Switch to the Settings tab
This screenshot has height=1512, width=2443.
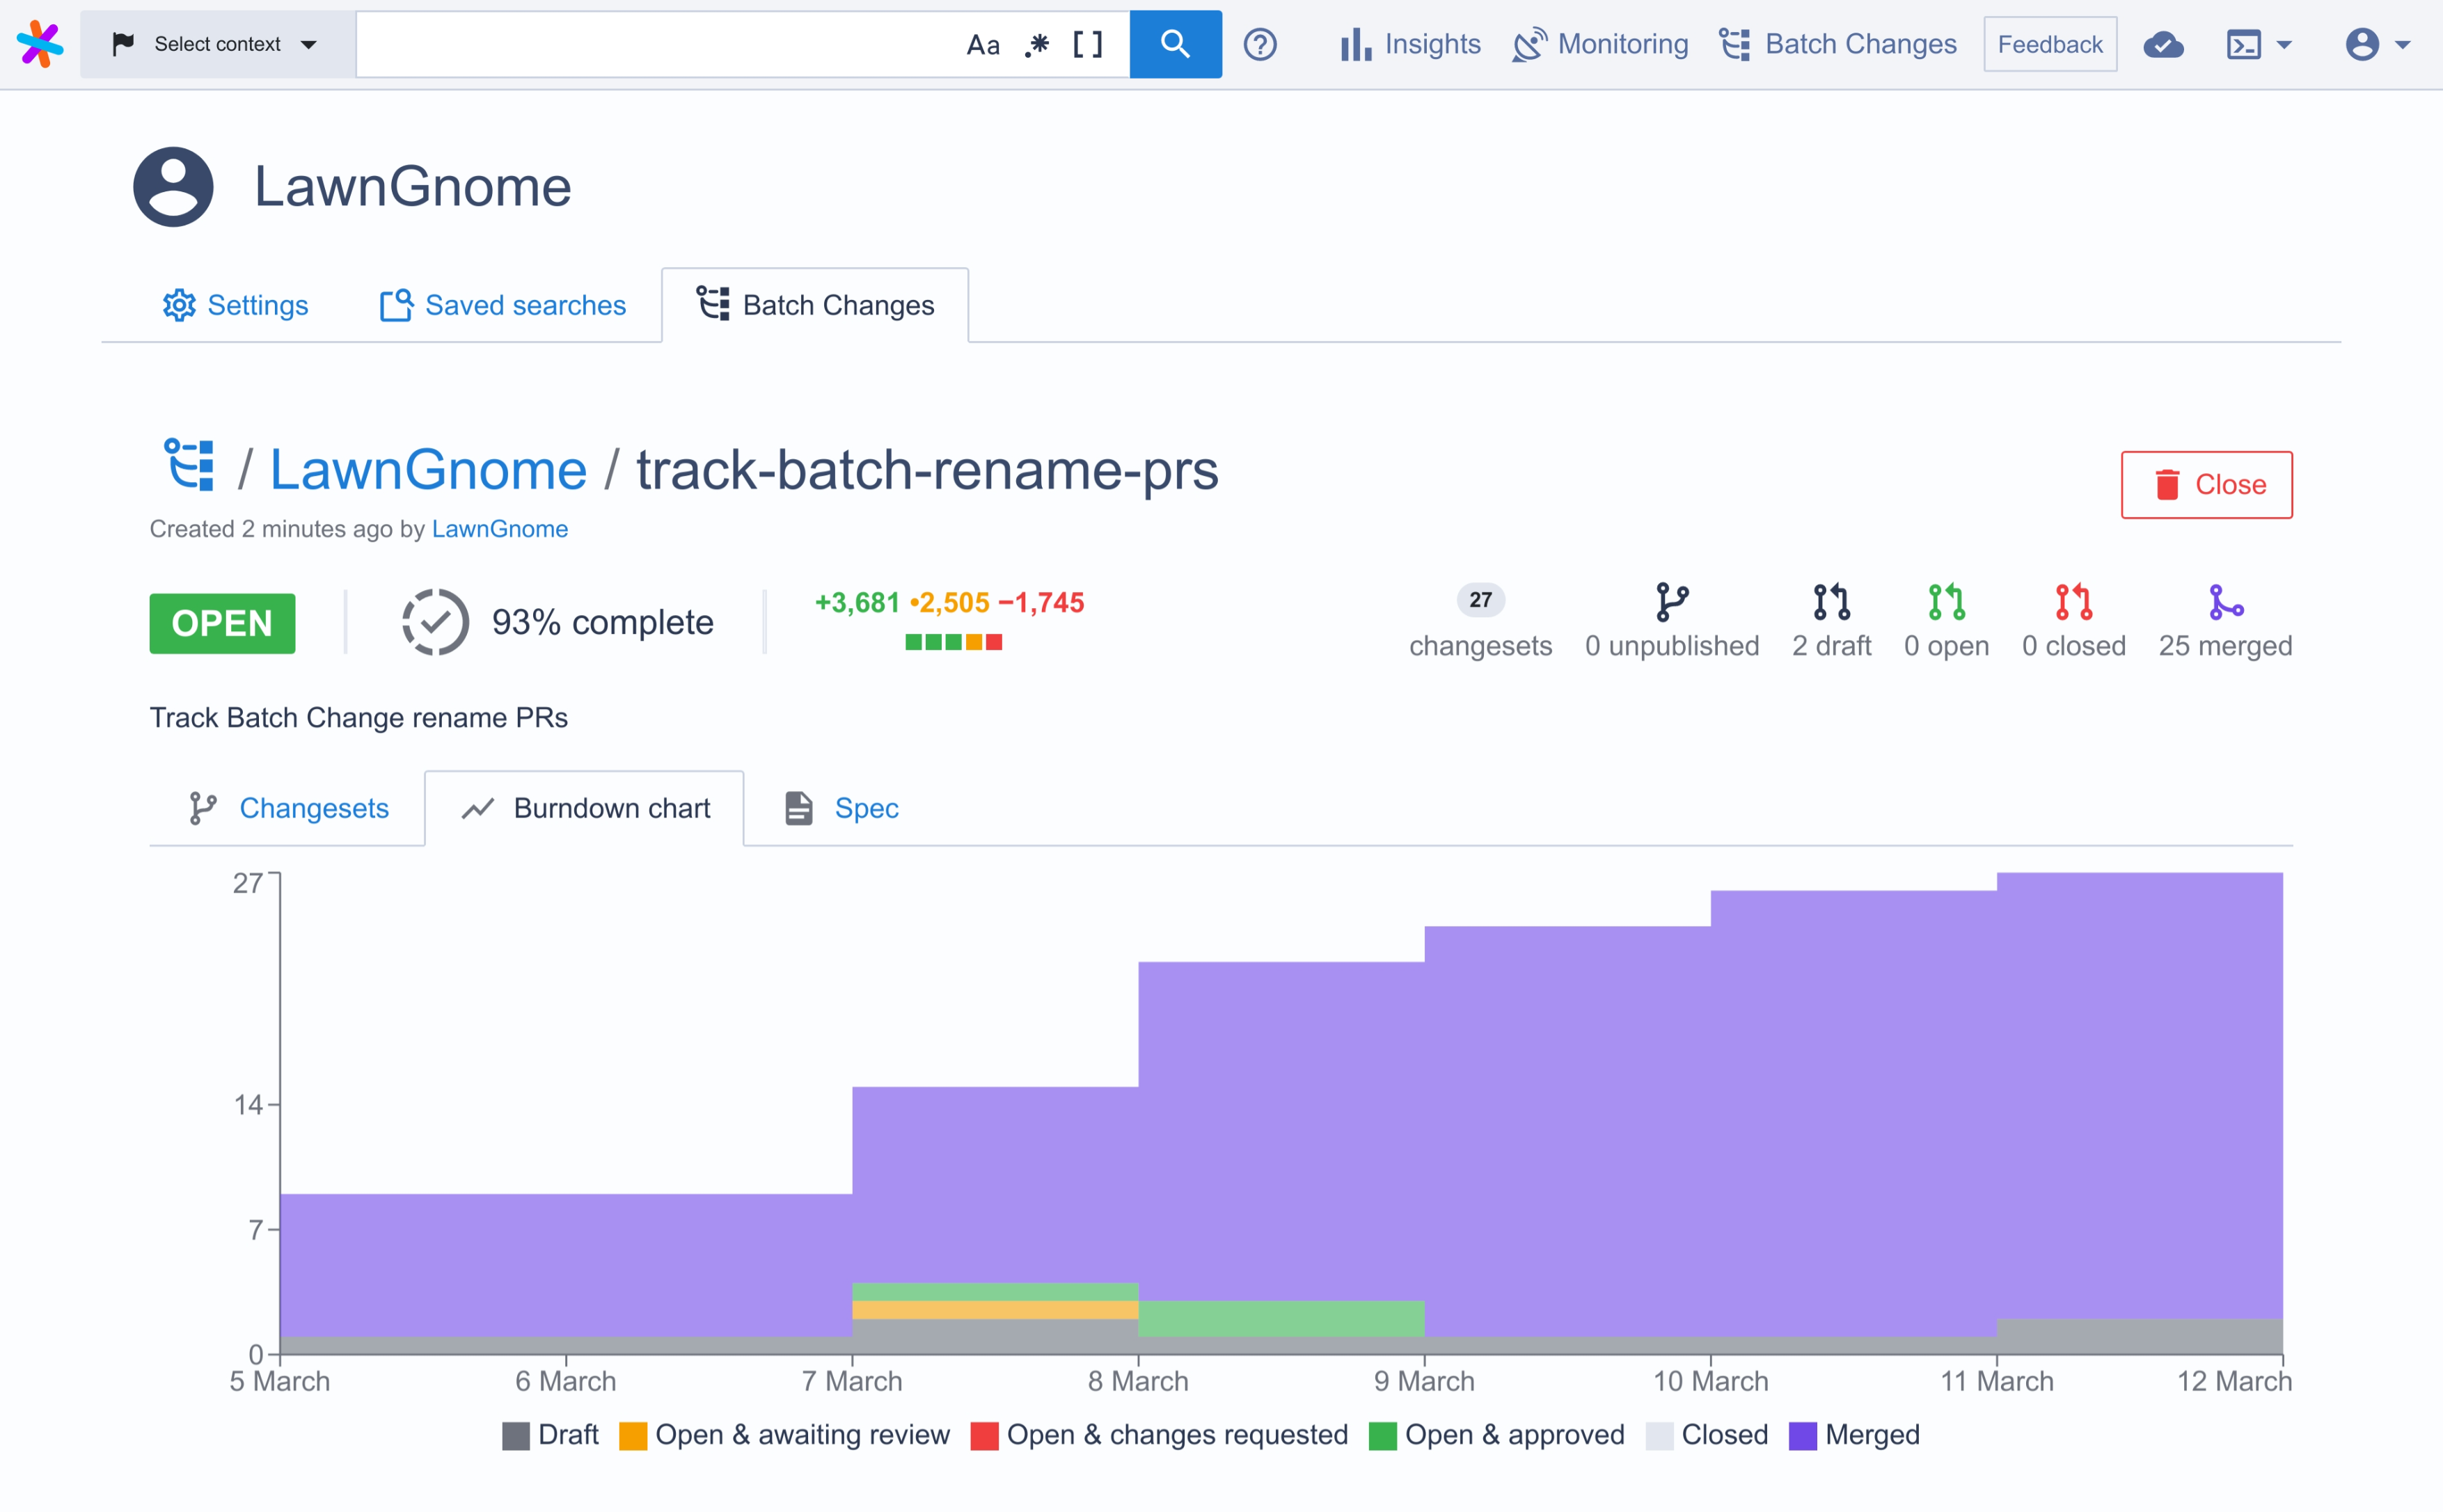(235, 305)
